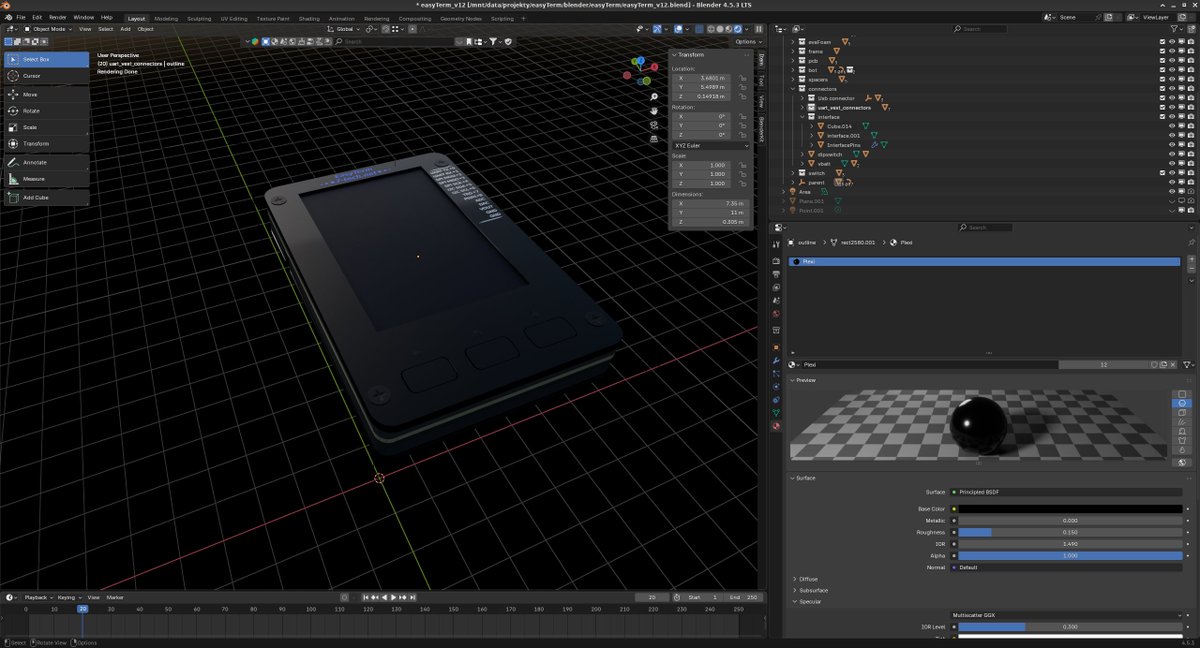Exclude the pcb collection via checkbox
Image resolution: width=1200 pixels, height=648 pixels.
click(x=1162, y=61)
